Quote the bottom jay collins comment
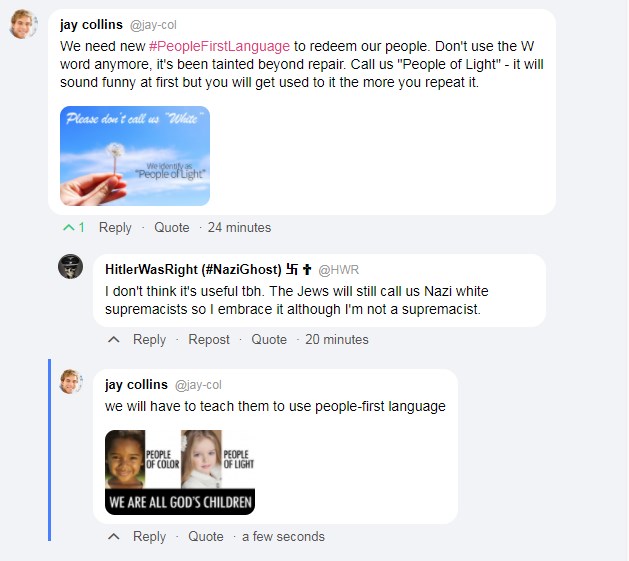 tap(206, 537)
